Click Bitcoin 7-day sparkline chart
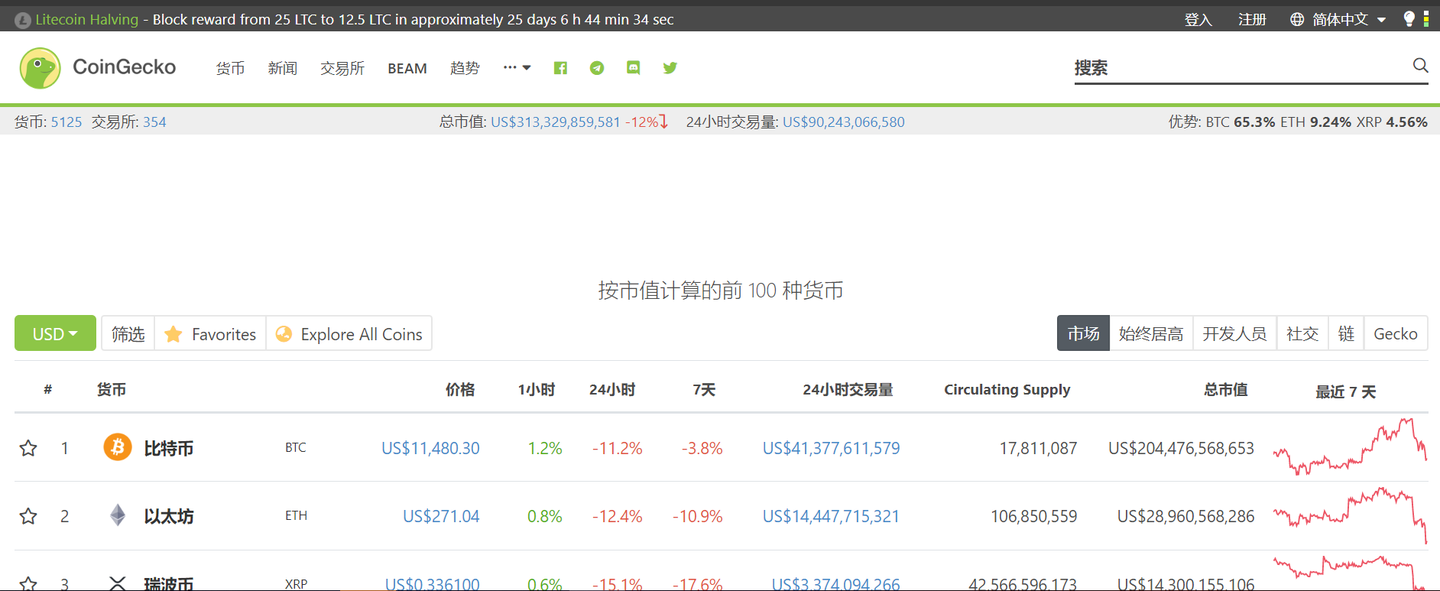Screen dimensions: 1440x591 pyautogui.click(x=1350, y=446)
